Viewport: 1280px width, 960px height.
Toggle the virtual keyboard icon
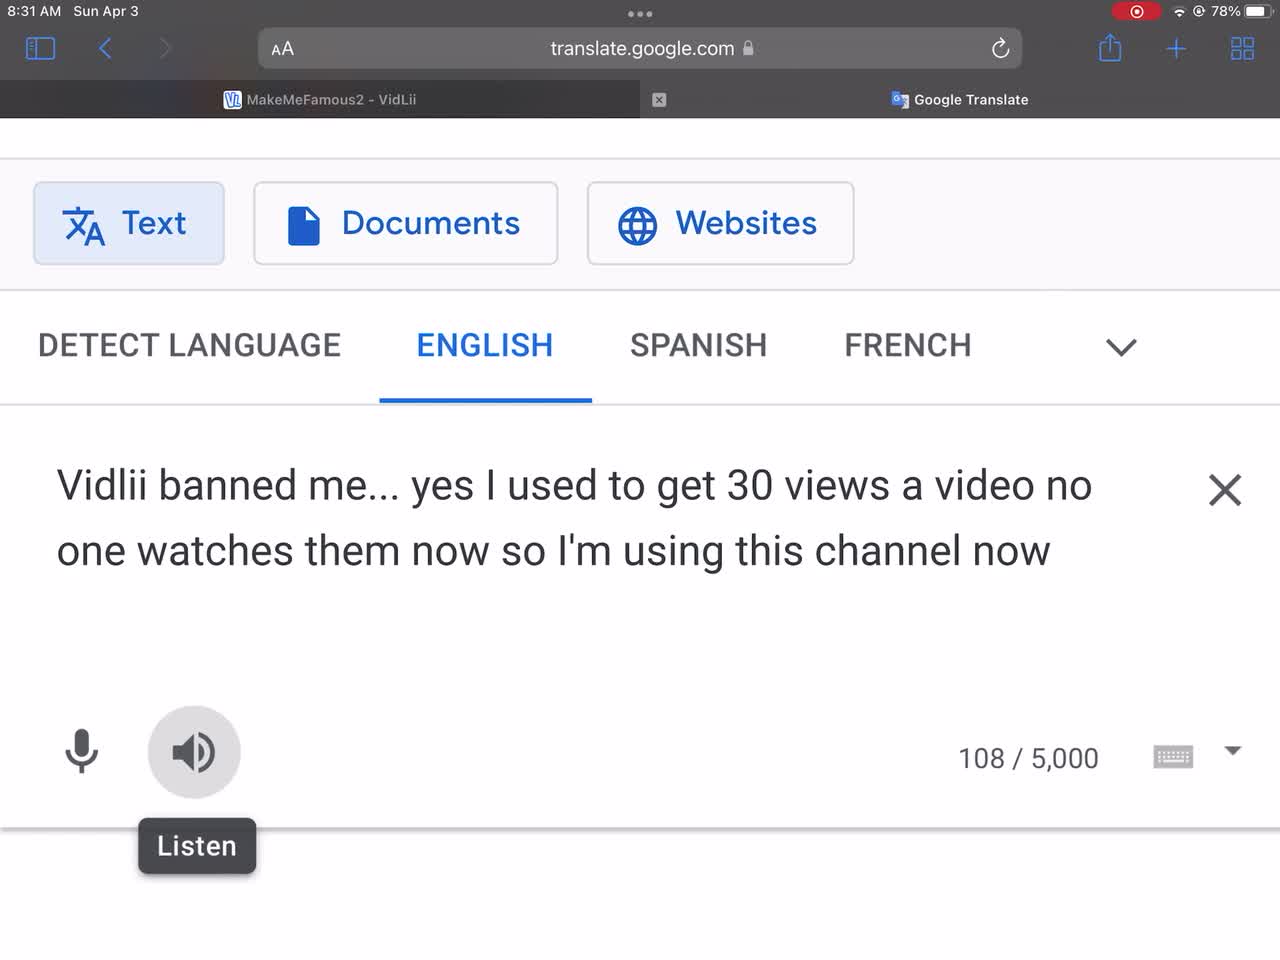1173,757
